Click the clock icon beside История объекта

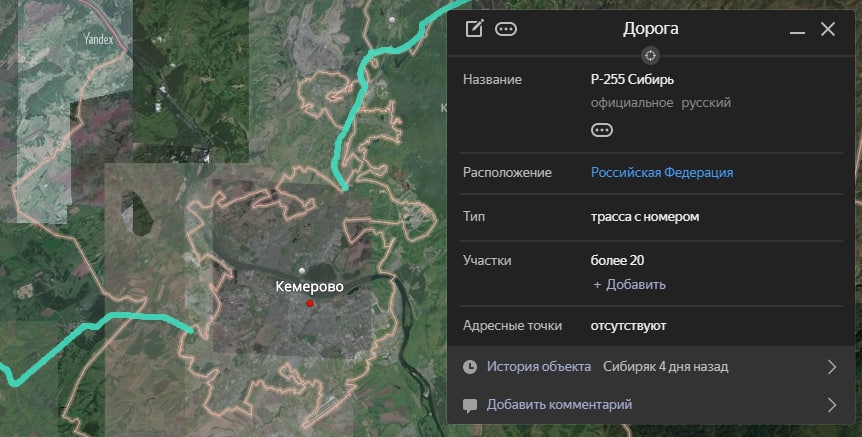470,367
